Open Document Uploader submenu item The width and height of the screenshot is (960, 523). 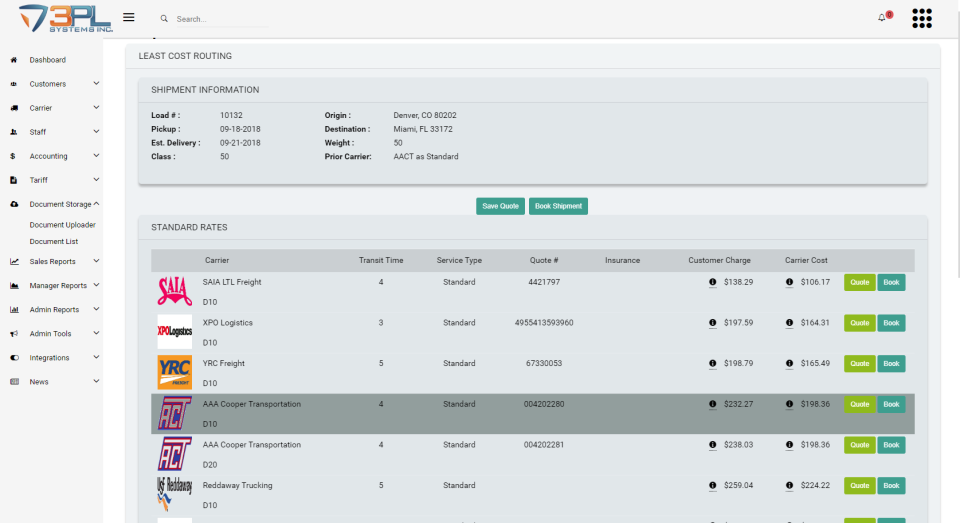pyautogui.click(x=62, y=225)
